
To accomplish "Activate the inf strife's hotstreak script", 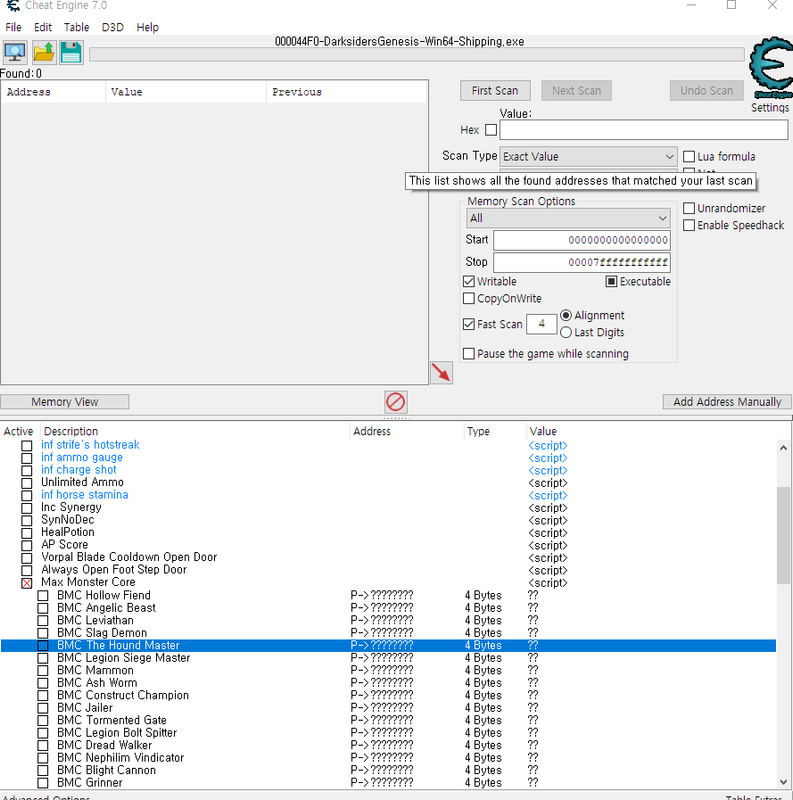I will [27, 445].
